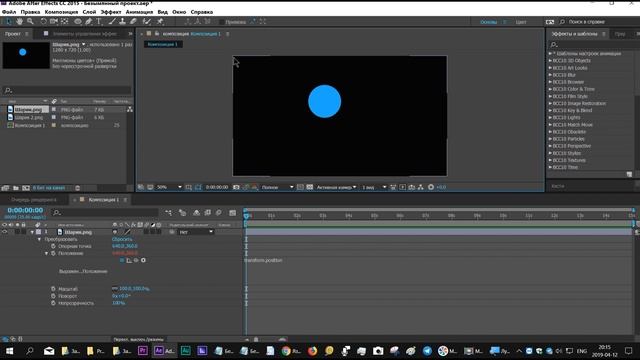The image size is (640, 360).
Task: Select the Eraser tool
Action: click(x=133, y=21)
